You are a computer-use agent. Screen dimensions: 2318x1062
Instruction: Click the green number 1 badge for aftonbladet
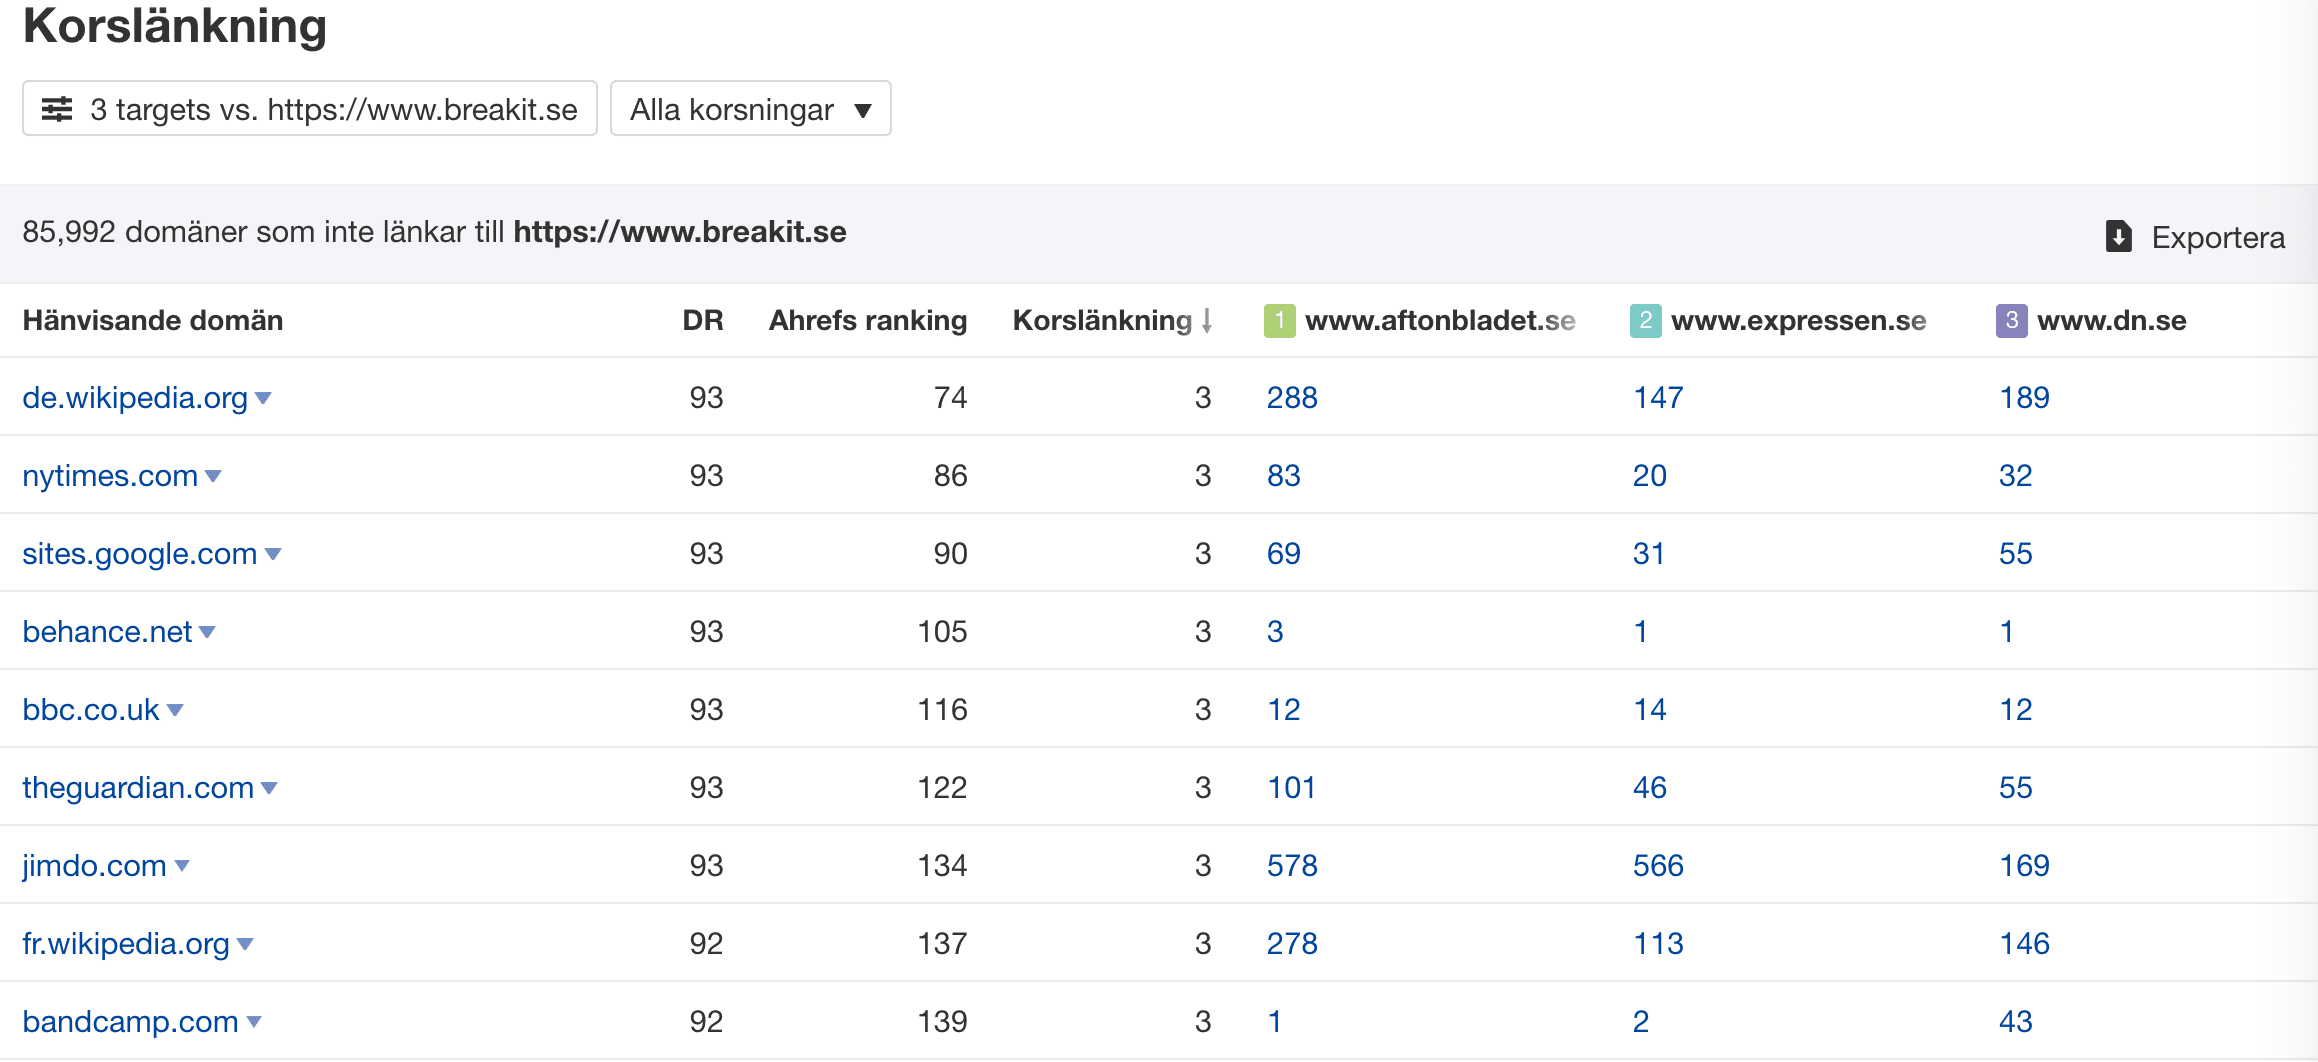(x=1279, y=321)
